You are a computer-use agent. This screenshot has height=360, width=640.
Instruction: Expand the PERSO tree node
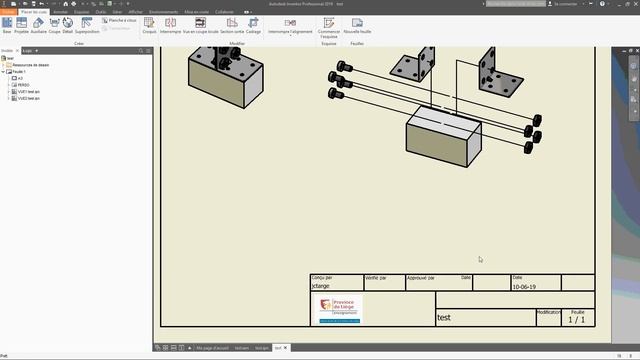click(x=9, y=85)
